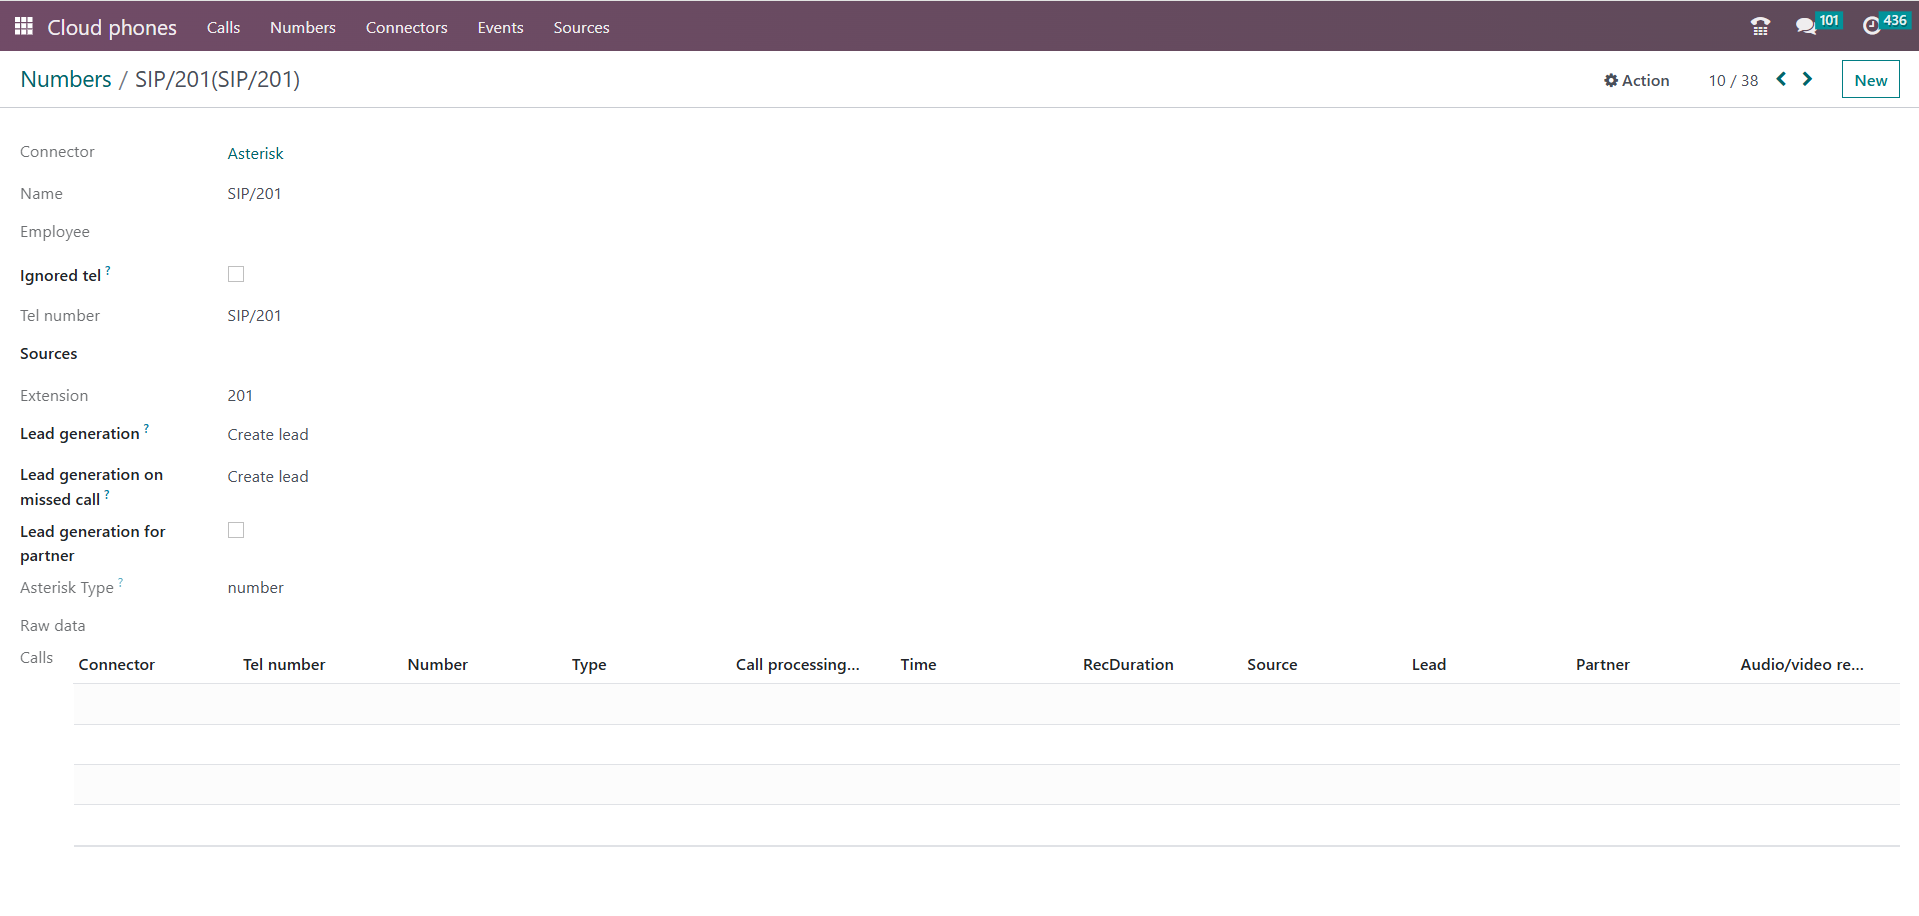Viewport: 1919px width, 916px height.
Task: Show Asterisk Type help tooltip mark
Action: [x=121, y=582]
